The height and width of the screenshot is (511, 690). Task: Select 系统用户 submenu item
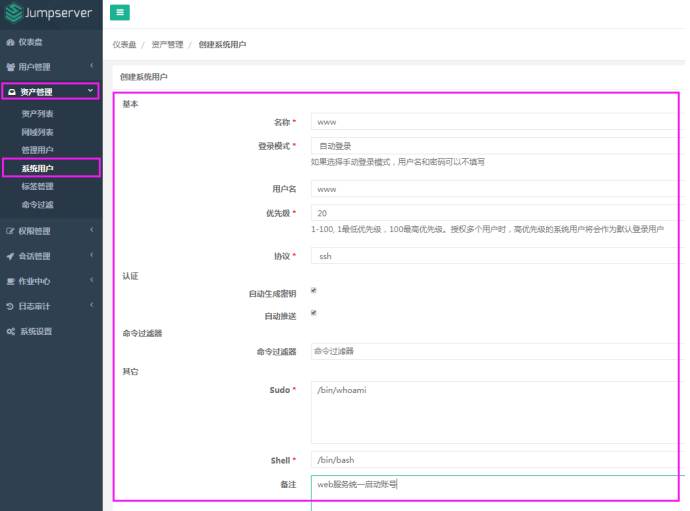point(37,169)
